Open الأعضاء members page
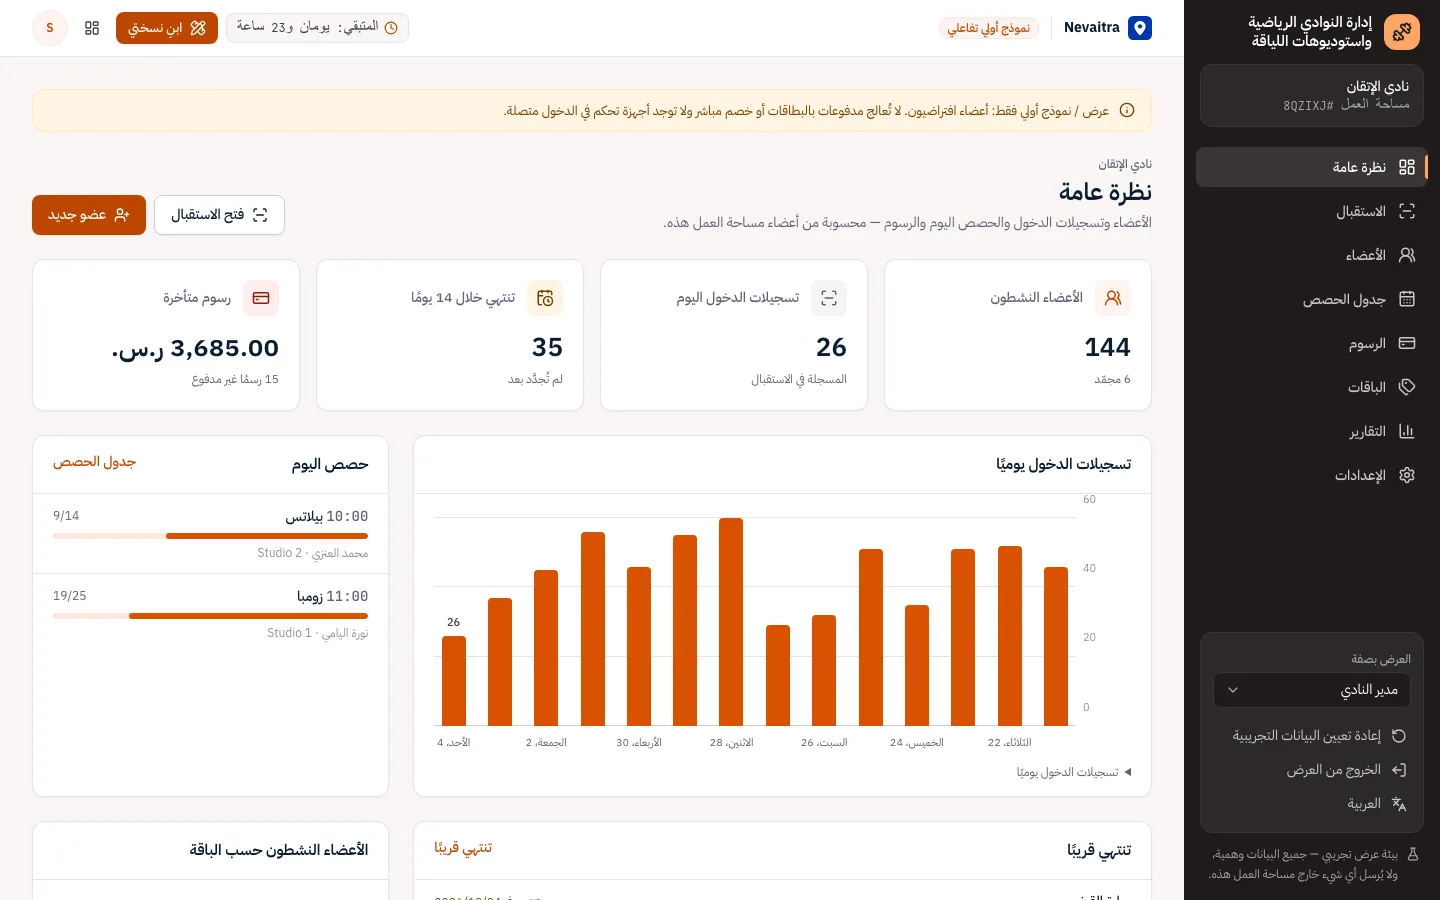 [x=1311, y=255]
